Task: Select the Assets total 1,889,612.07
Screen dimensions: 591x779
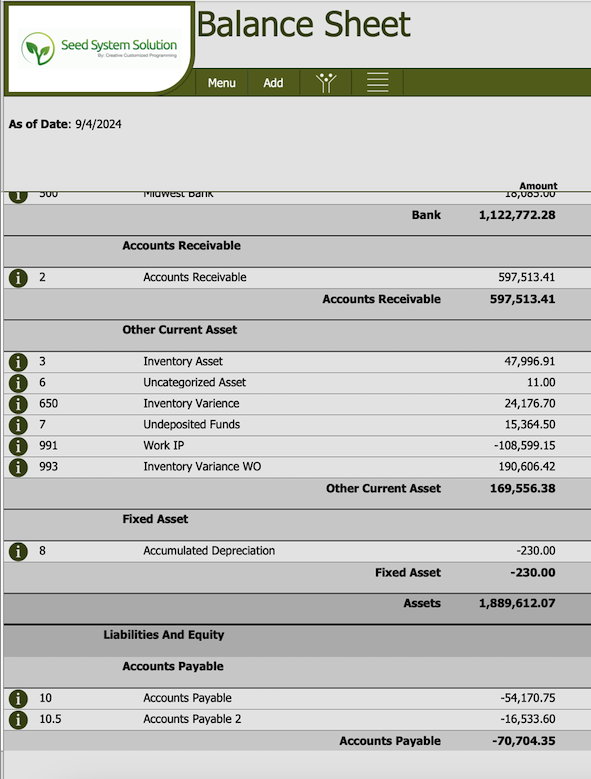Action: tap(517, 603)
